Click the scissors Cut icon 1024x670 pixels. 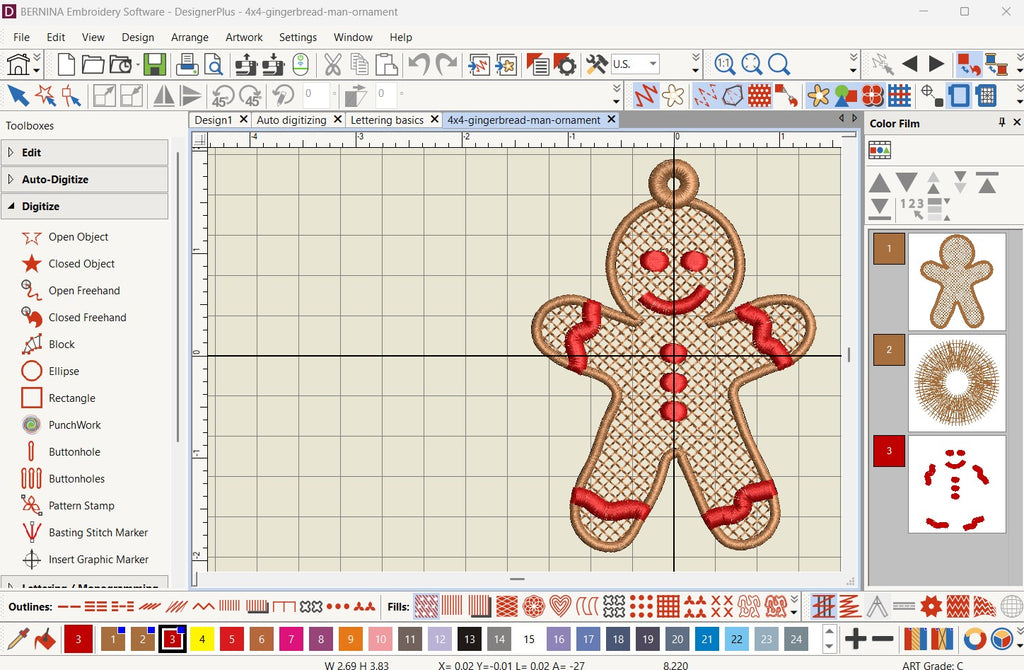click(x=332, y=65)
